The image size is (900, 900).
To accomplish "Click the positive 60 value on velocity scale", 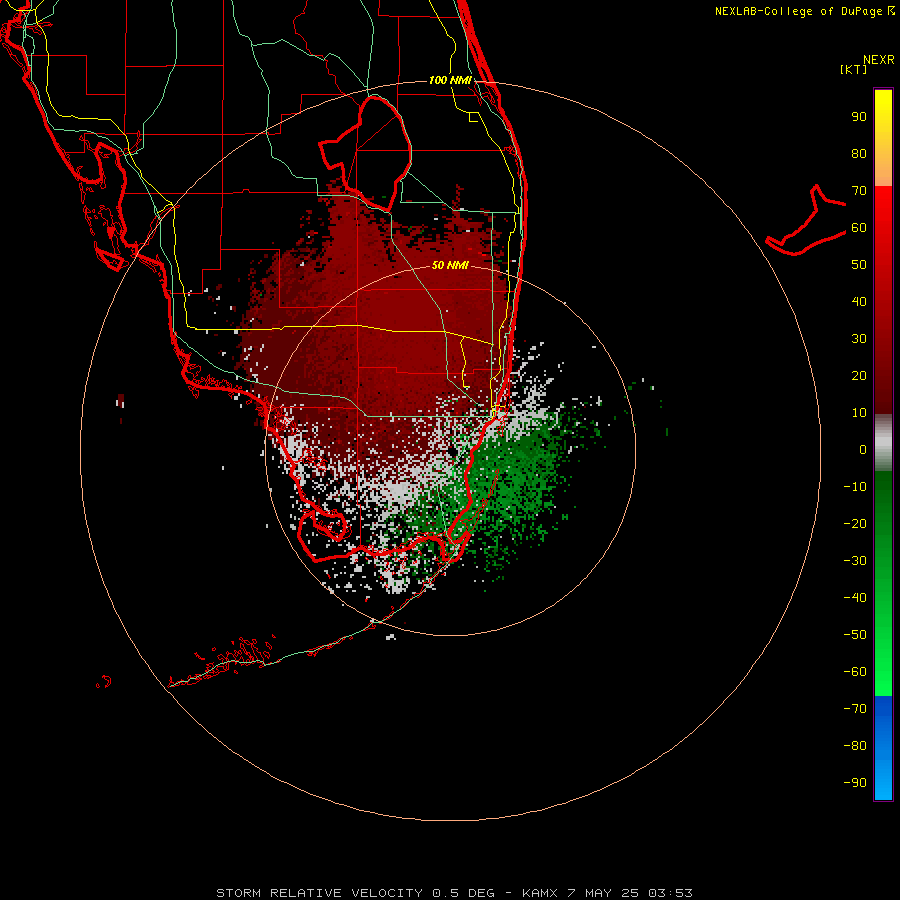I will (859, 228).
